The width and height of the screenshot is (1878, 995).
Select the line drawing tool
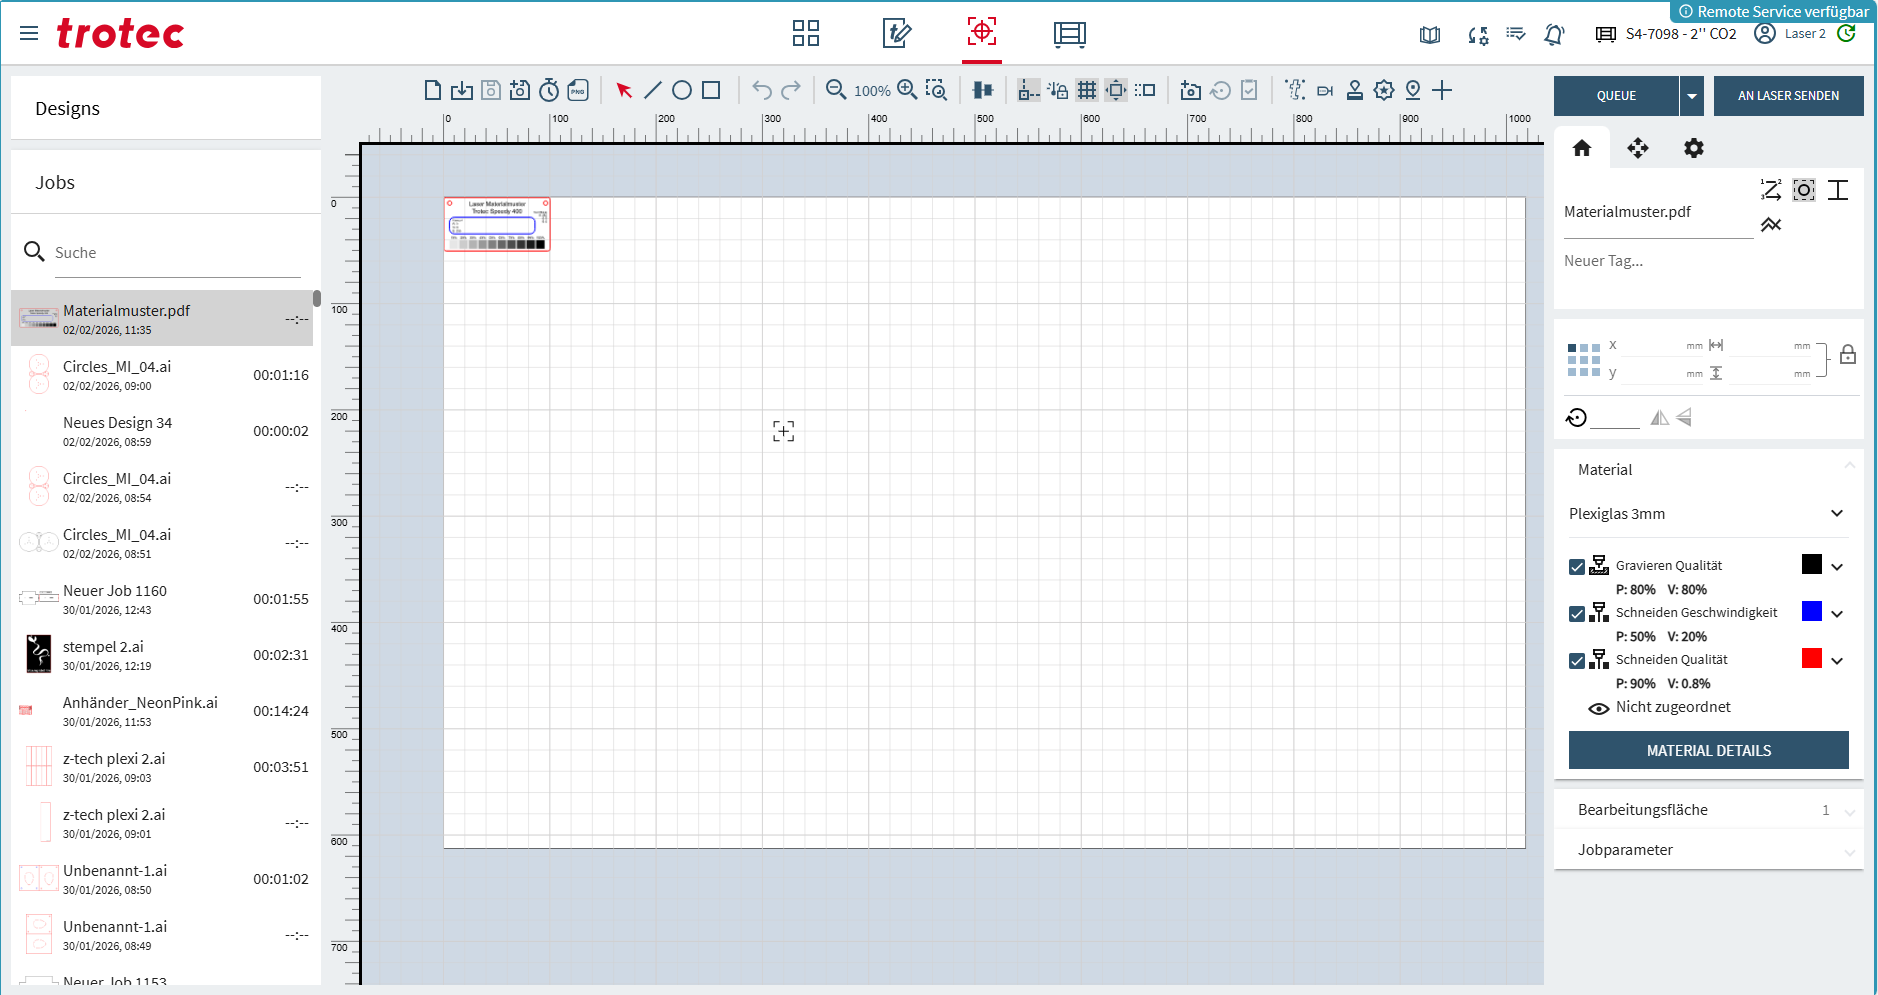click(653, 91)
